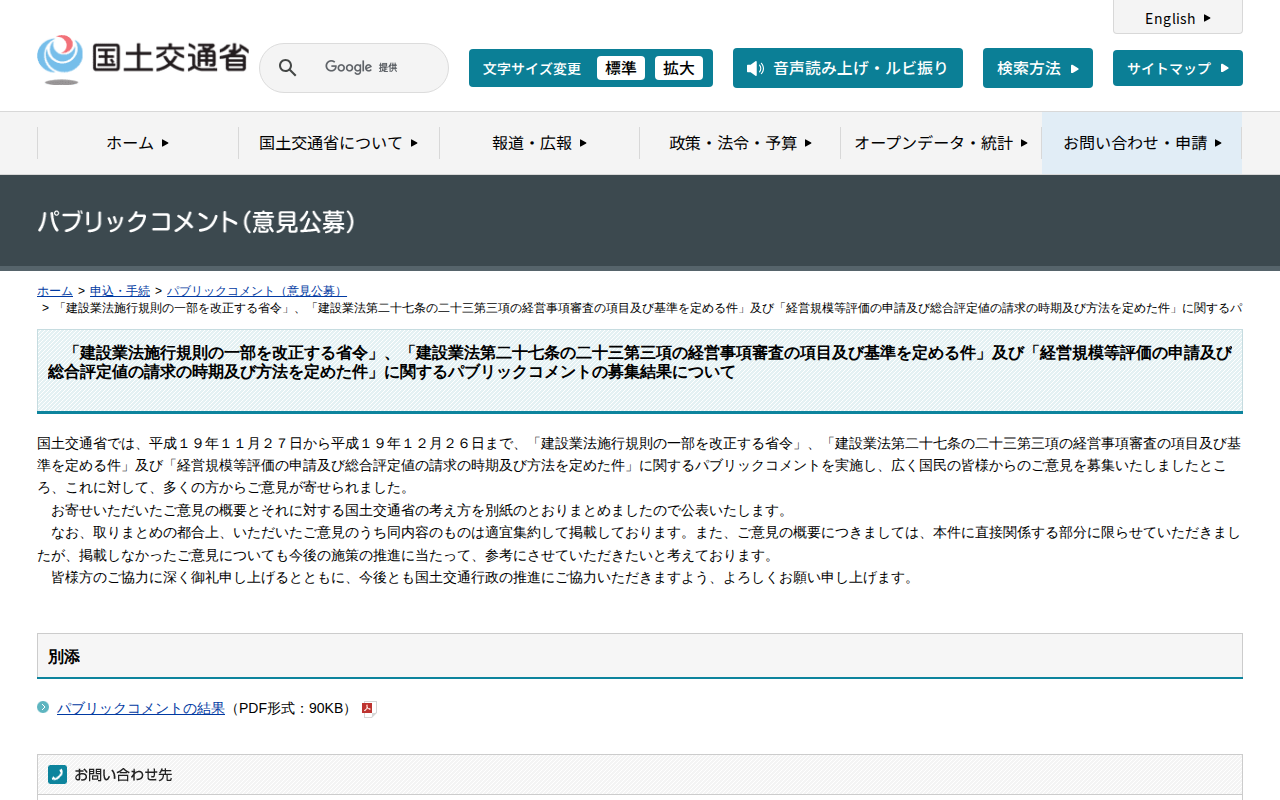Set text size to 標準
Image resolution: width=1280 pixels, height=800 pixels.
coord(621,68)
